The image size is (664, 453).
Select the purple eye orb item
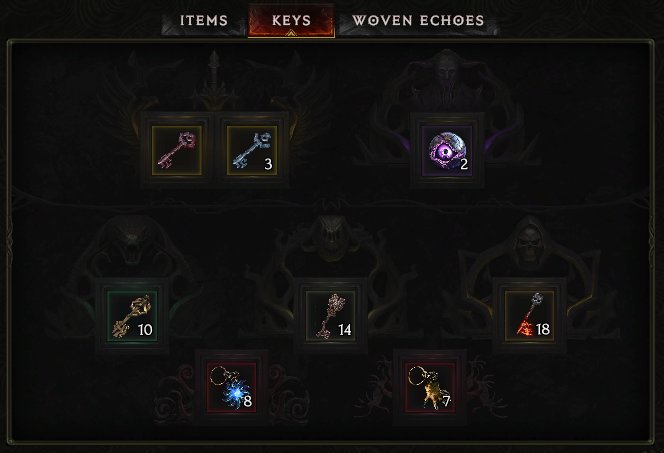point(447,150)
